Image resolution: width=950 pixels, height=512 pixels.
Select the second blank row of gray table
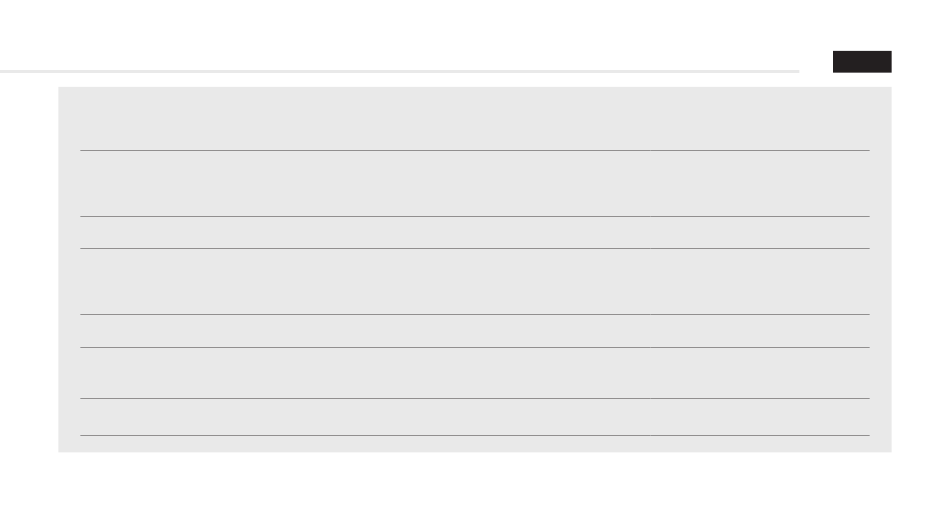[474, 184]
